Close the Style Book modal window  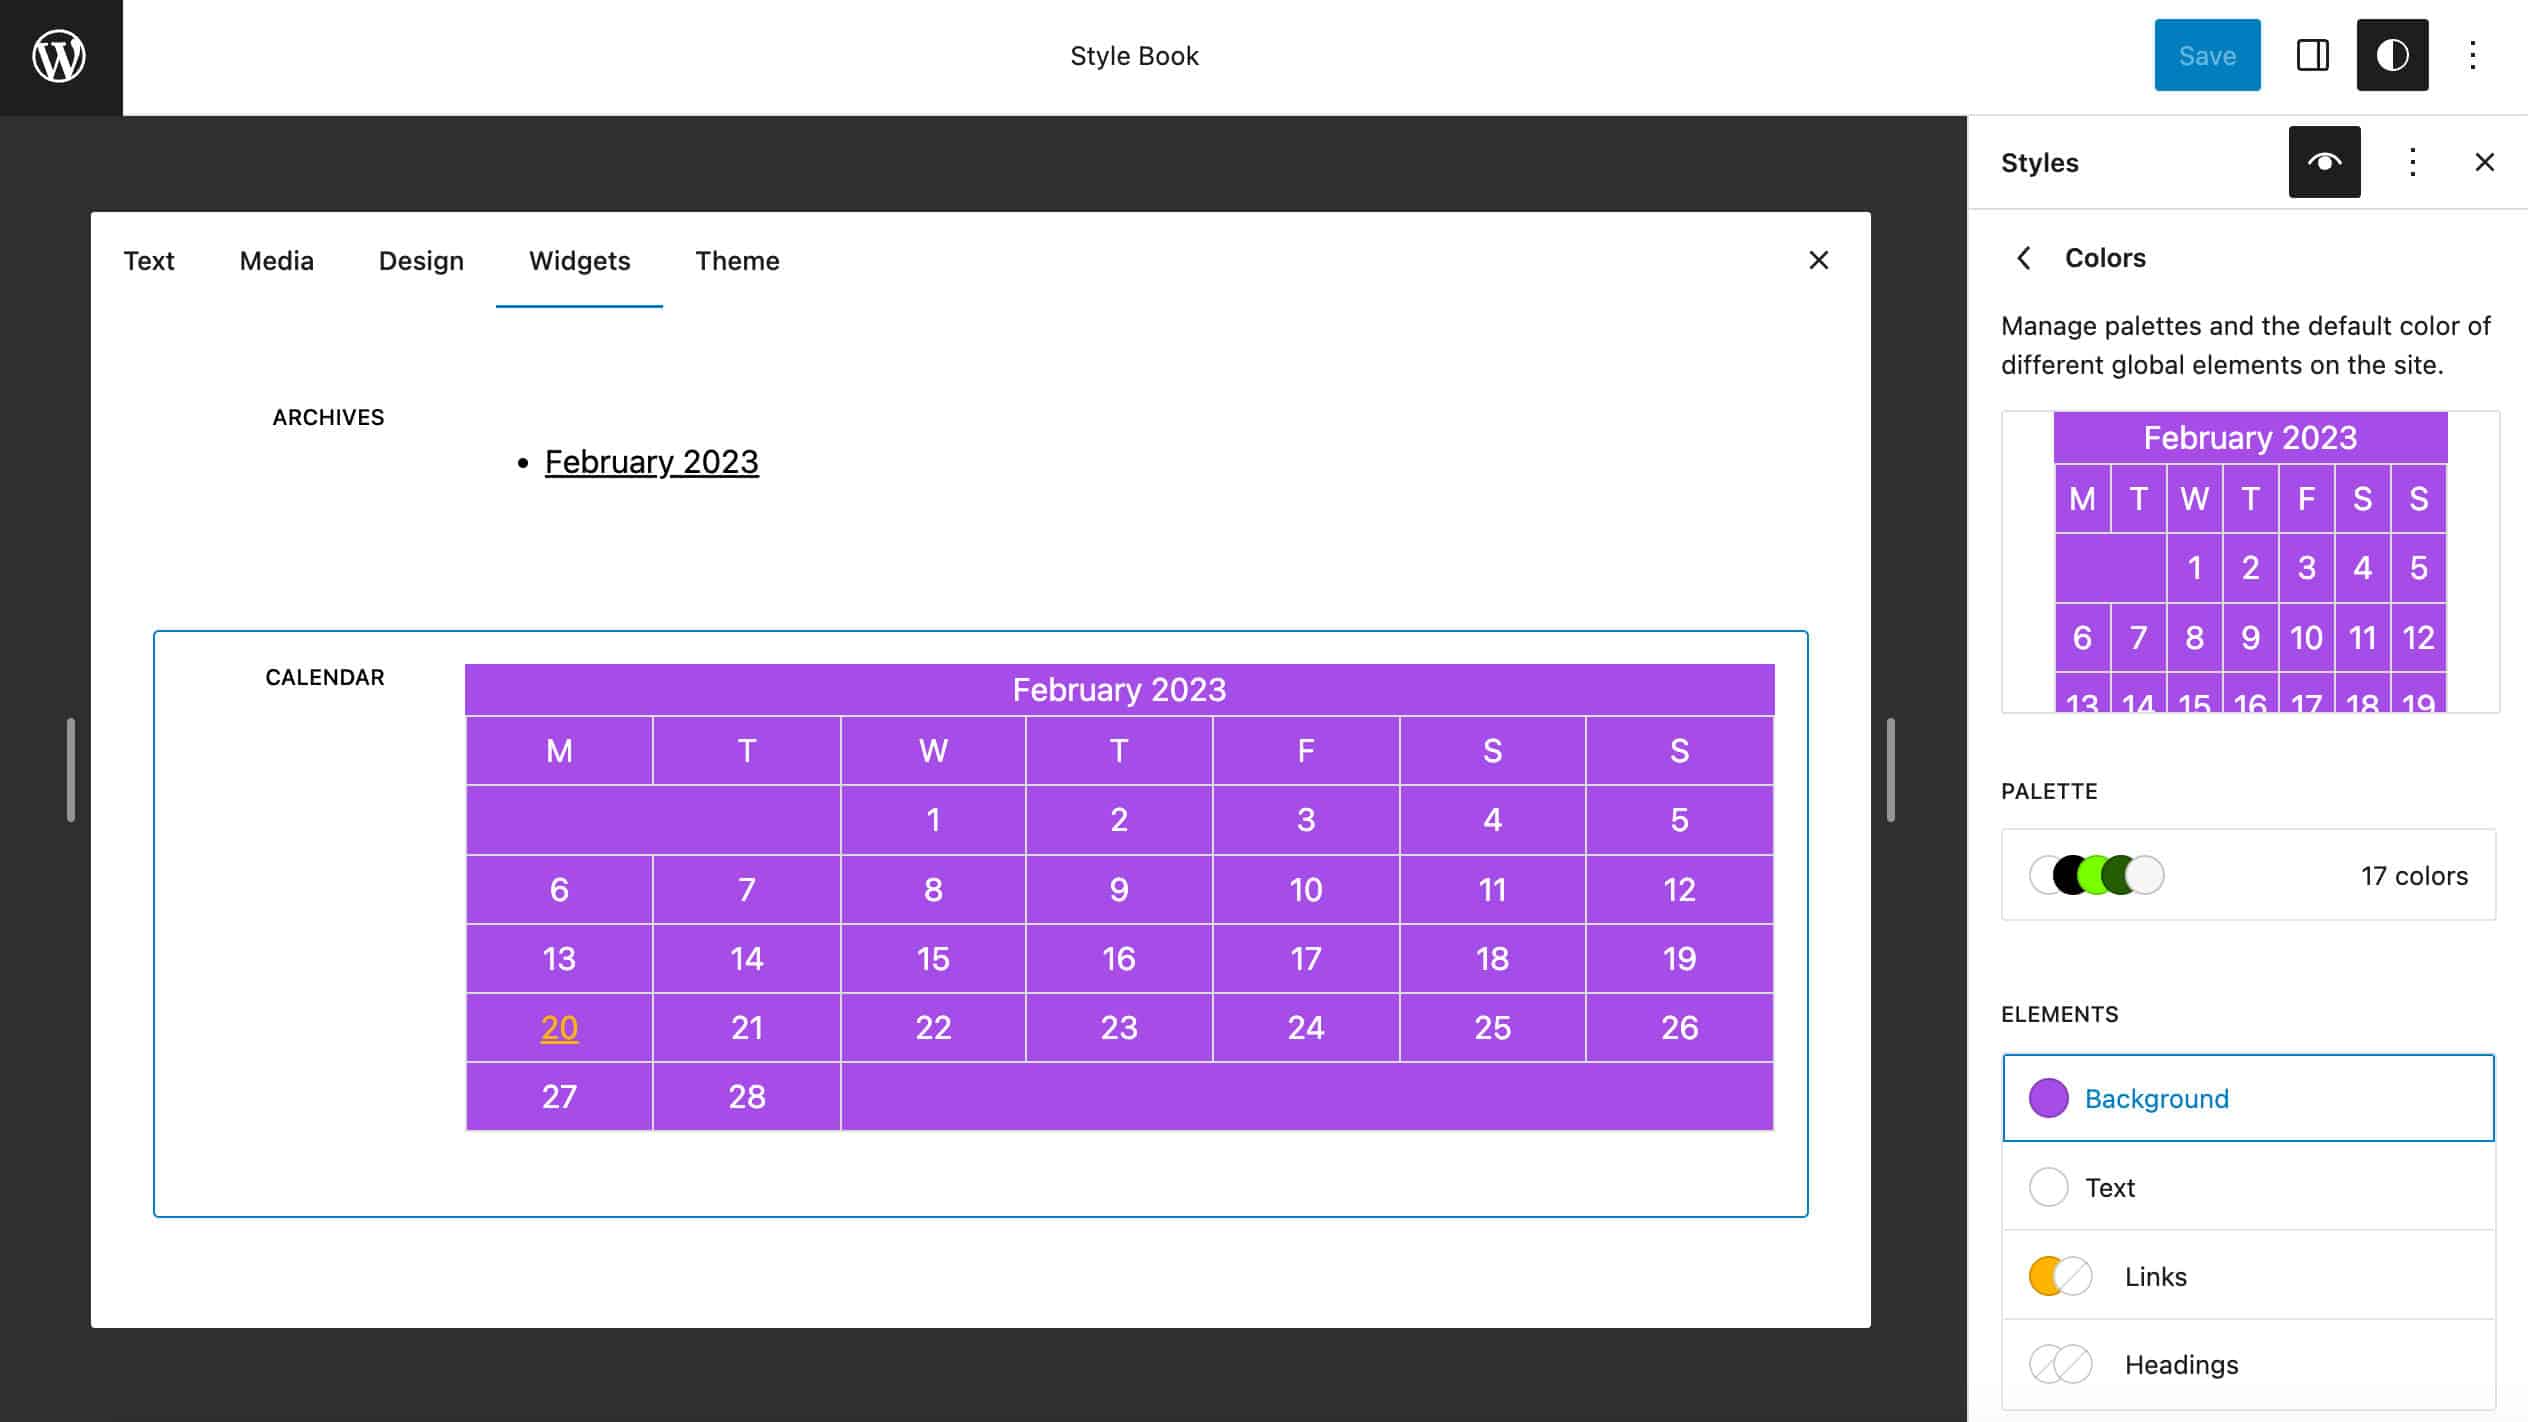pyautogui.click(x=1818, y=260)
